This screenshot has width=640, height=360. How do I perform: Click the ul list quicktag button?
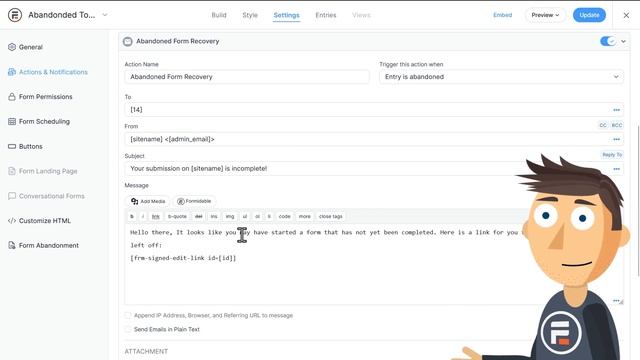click(245, 216)
